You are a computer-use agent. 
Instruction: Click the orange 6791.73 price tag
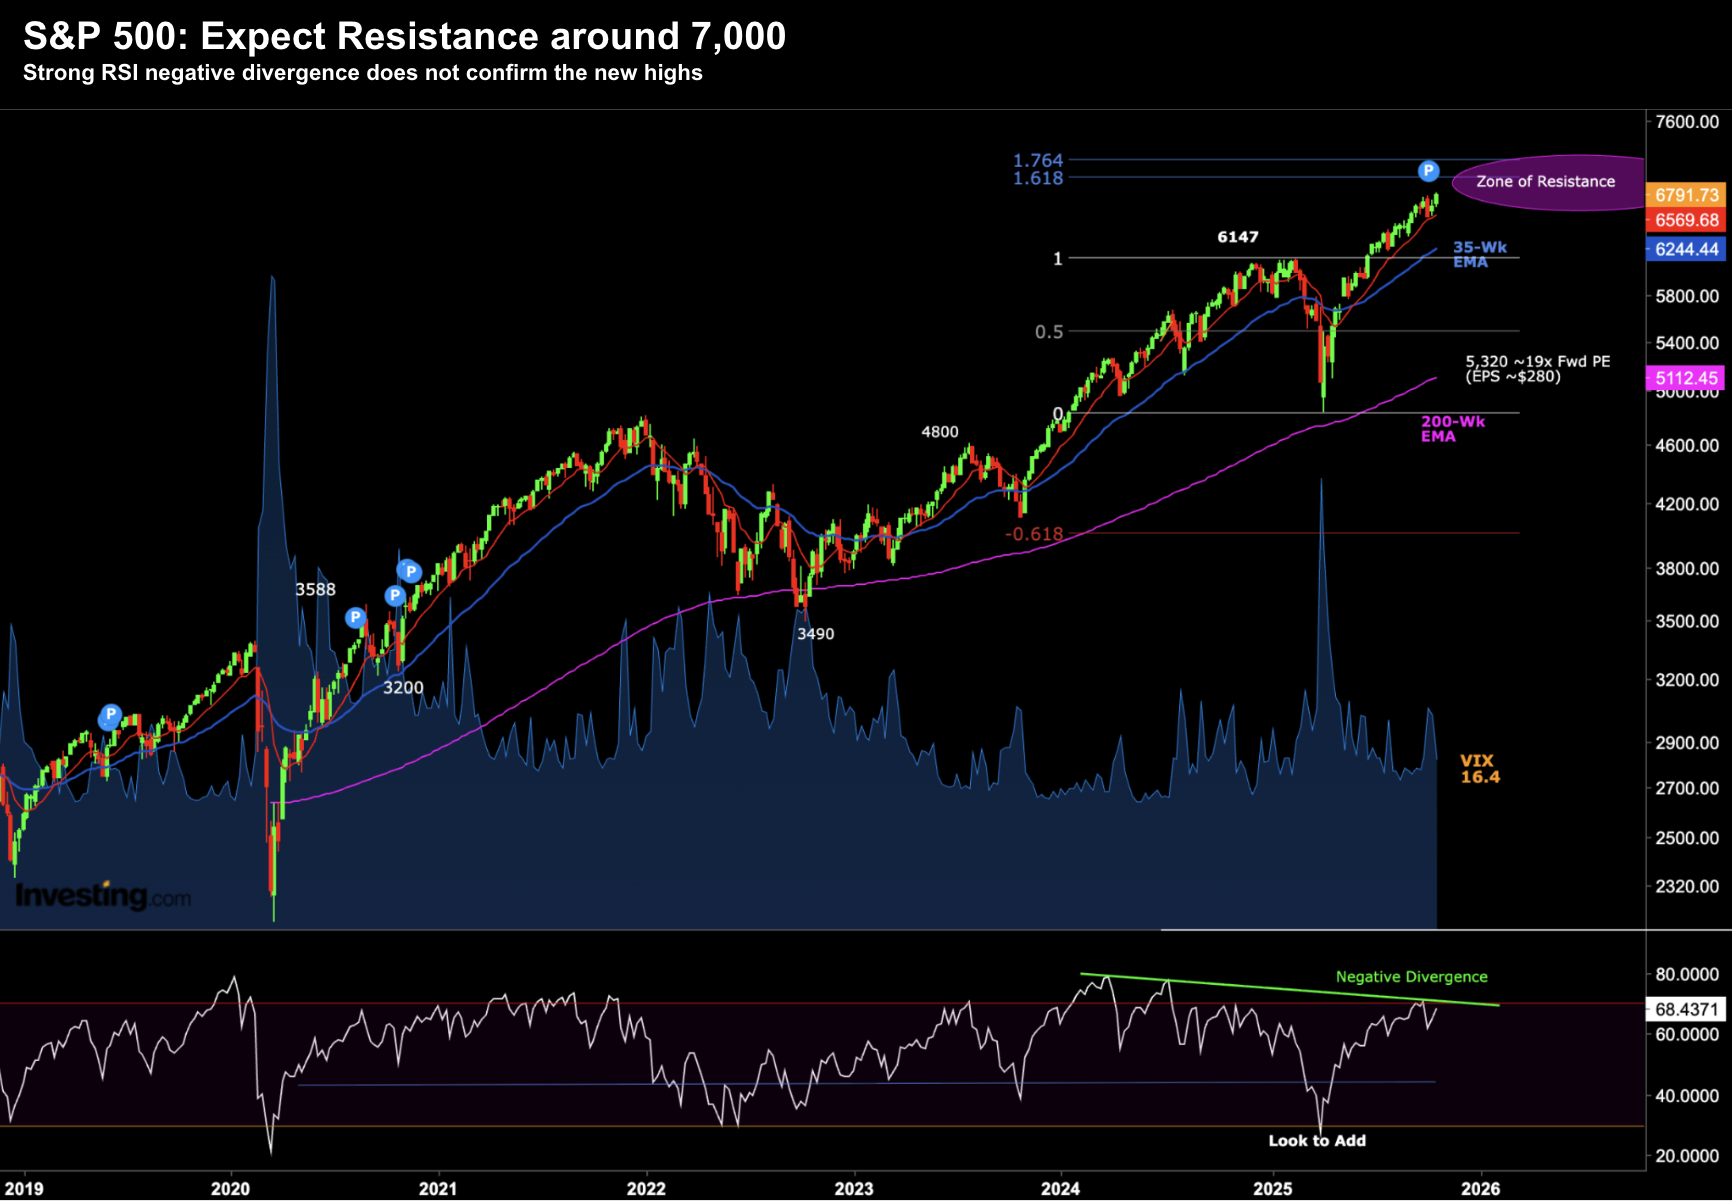point(1686,195)
